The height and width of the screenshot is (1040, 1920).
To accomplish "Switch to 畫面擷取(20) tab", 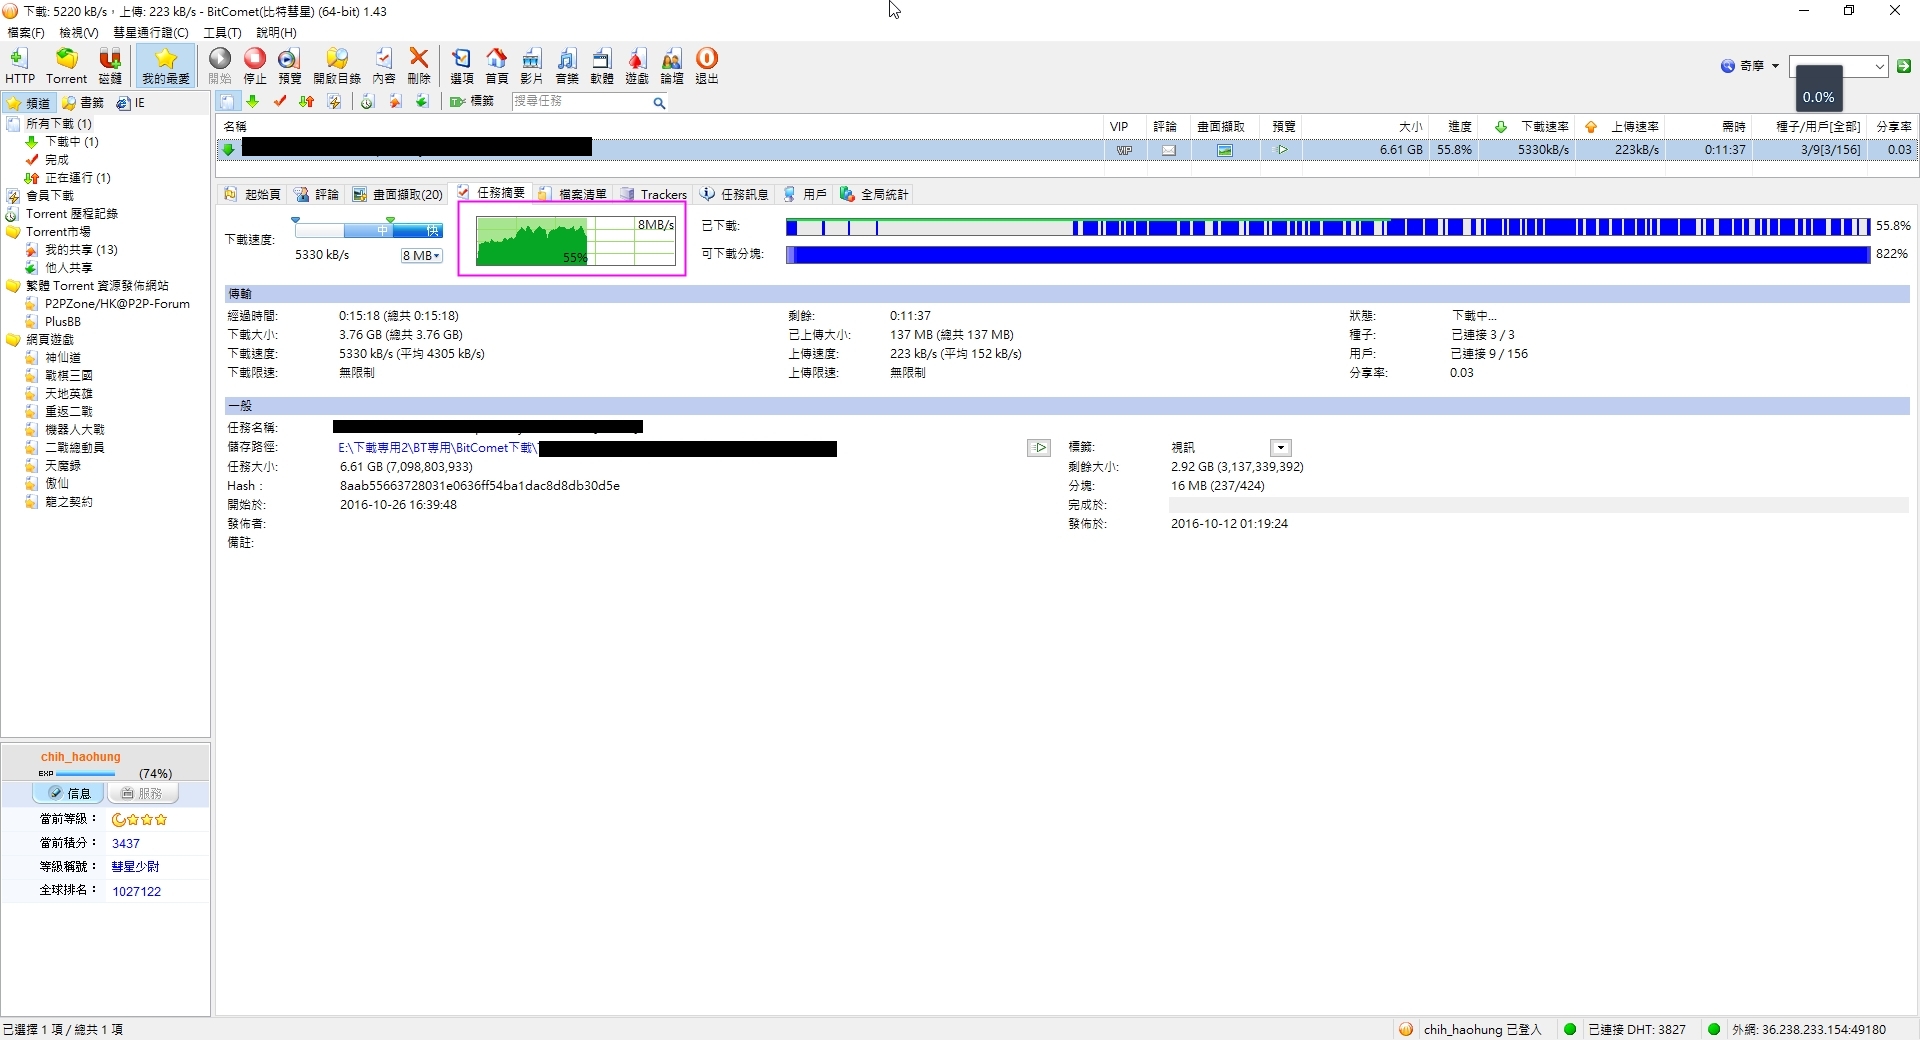I will click(x=397, y=195).
